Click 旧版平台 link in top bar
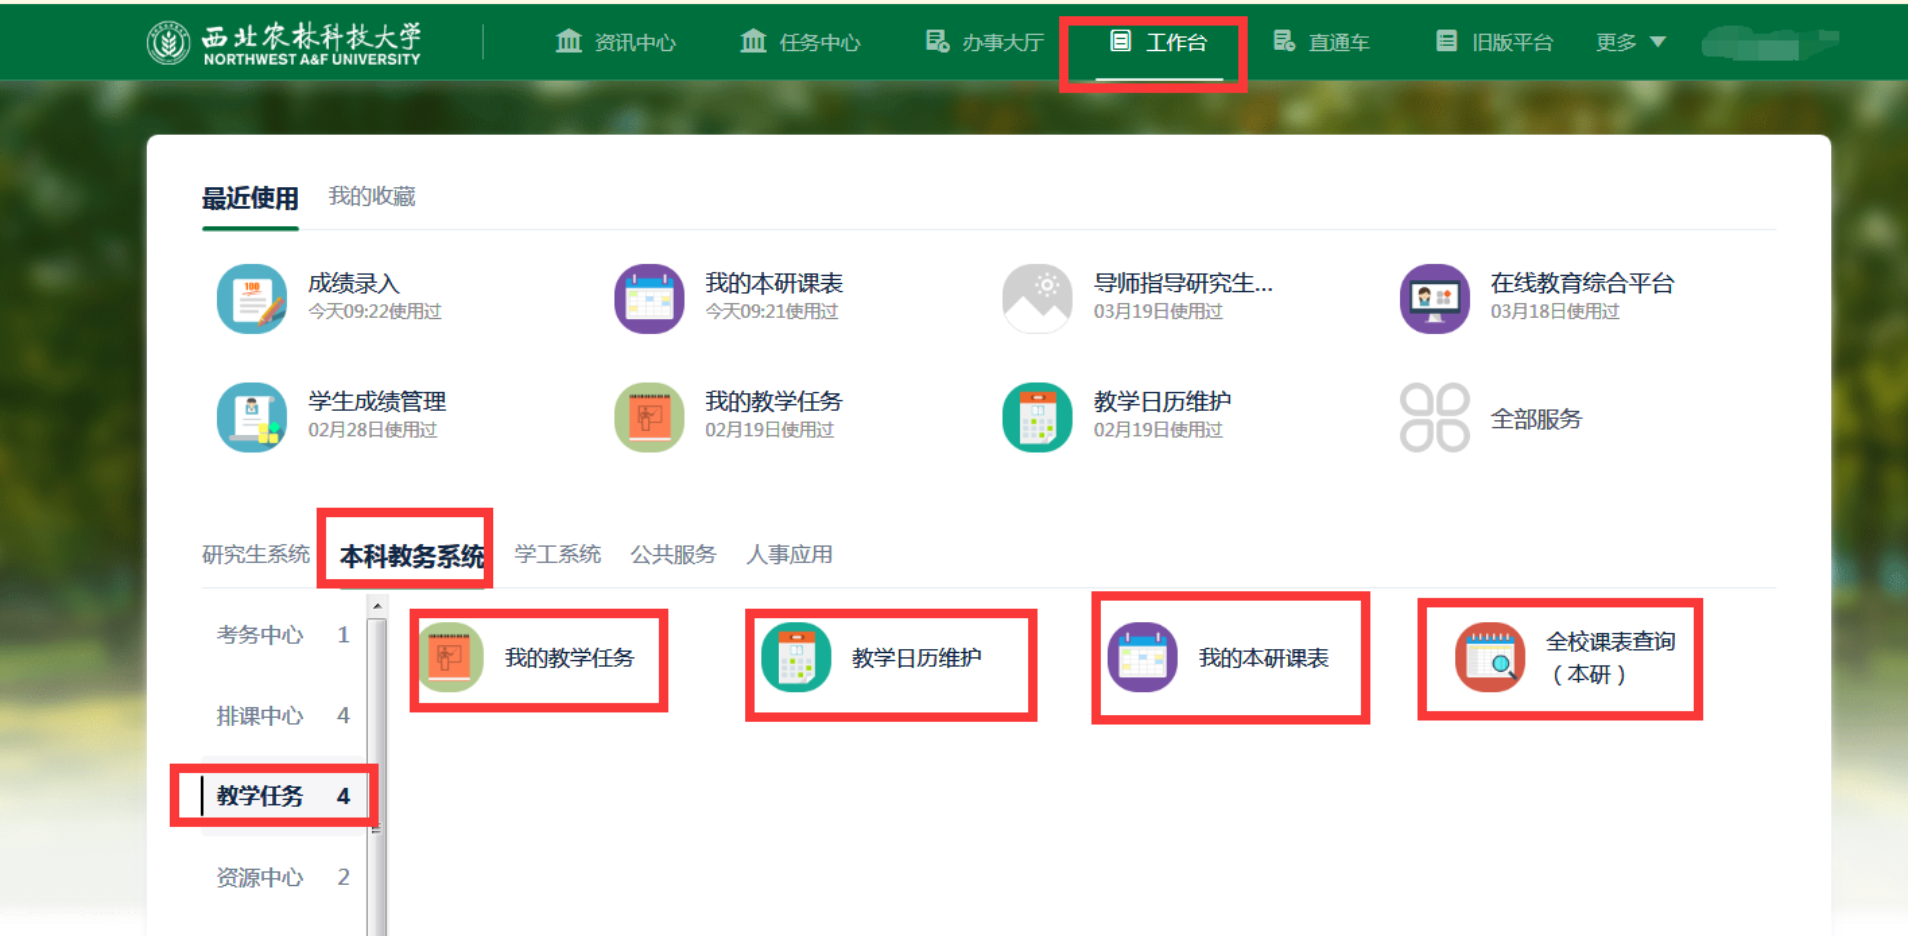Screen dimensions: 1908x937 1495,42
